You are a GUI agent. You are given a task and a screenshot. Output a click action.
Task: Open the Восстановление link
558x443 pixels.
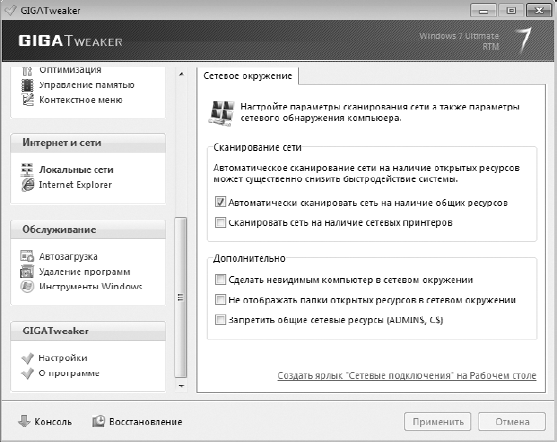[146, 422]
